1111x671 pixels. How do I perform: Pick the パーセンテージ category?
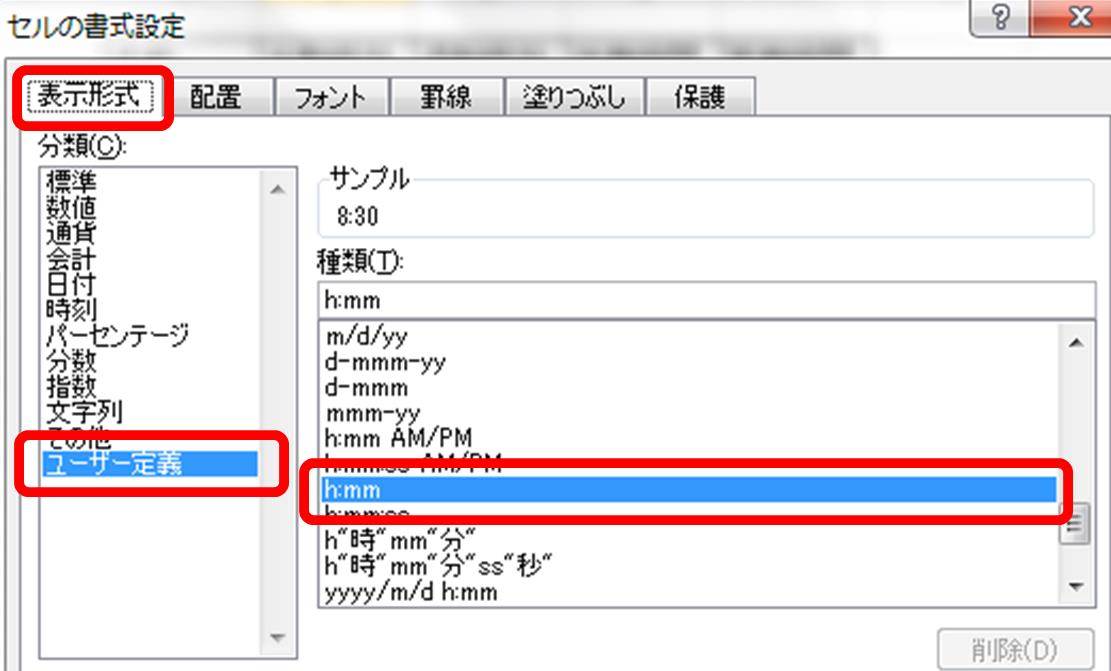tap(116, 334)
